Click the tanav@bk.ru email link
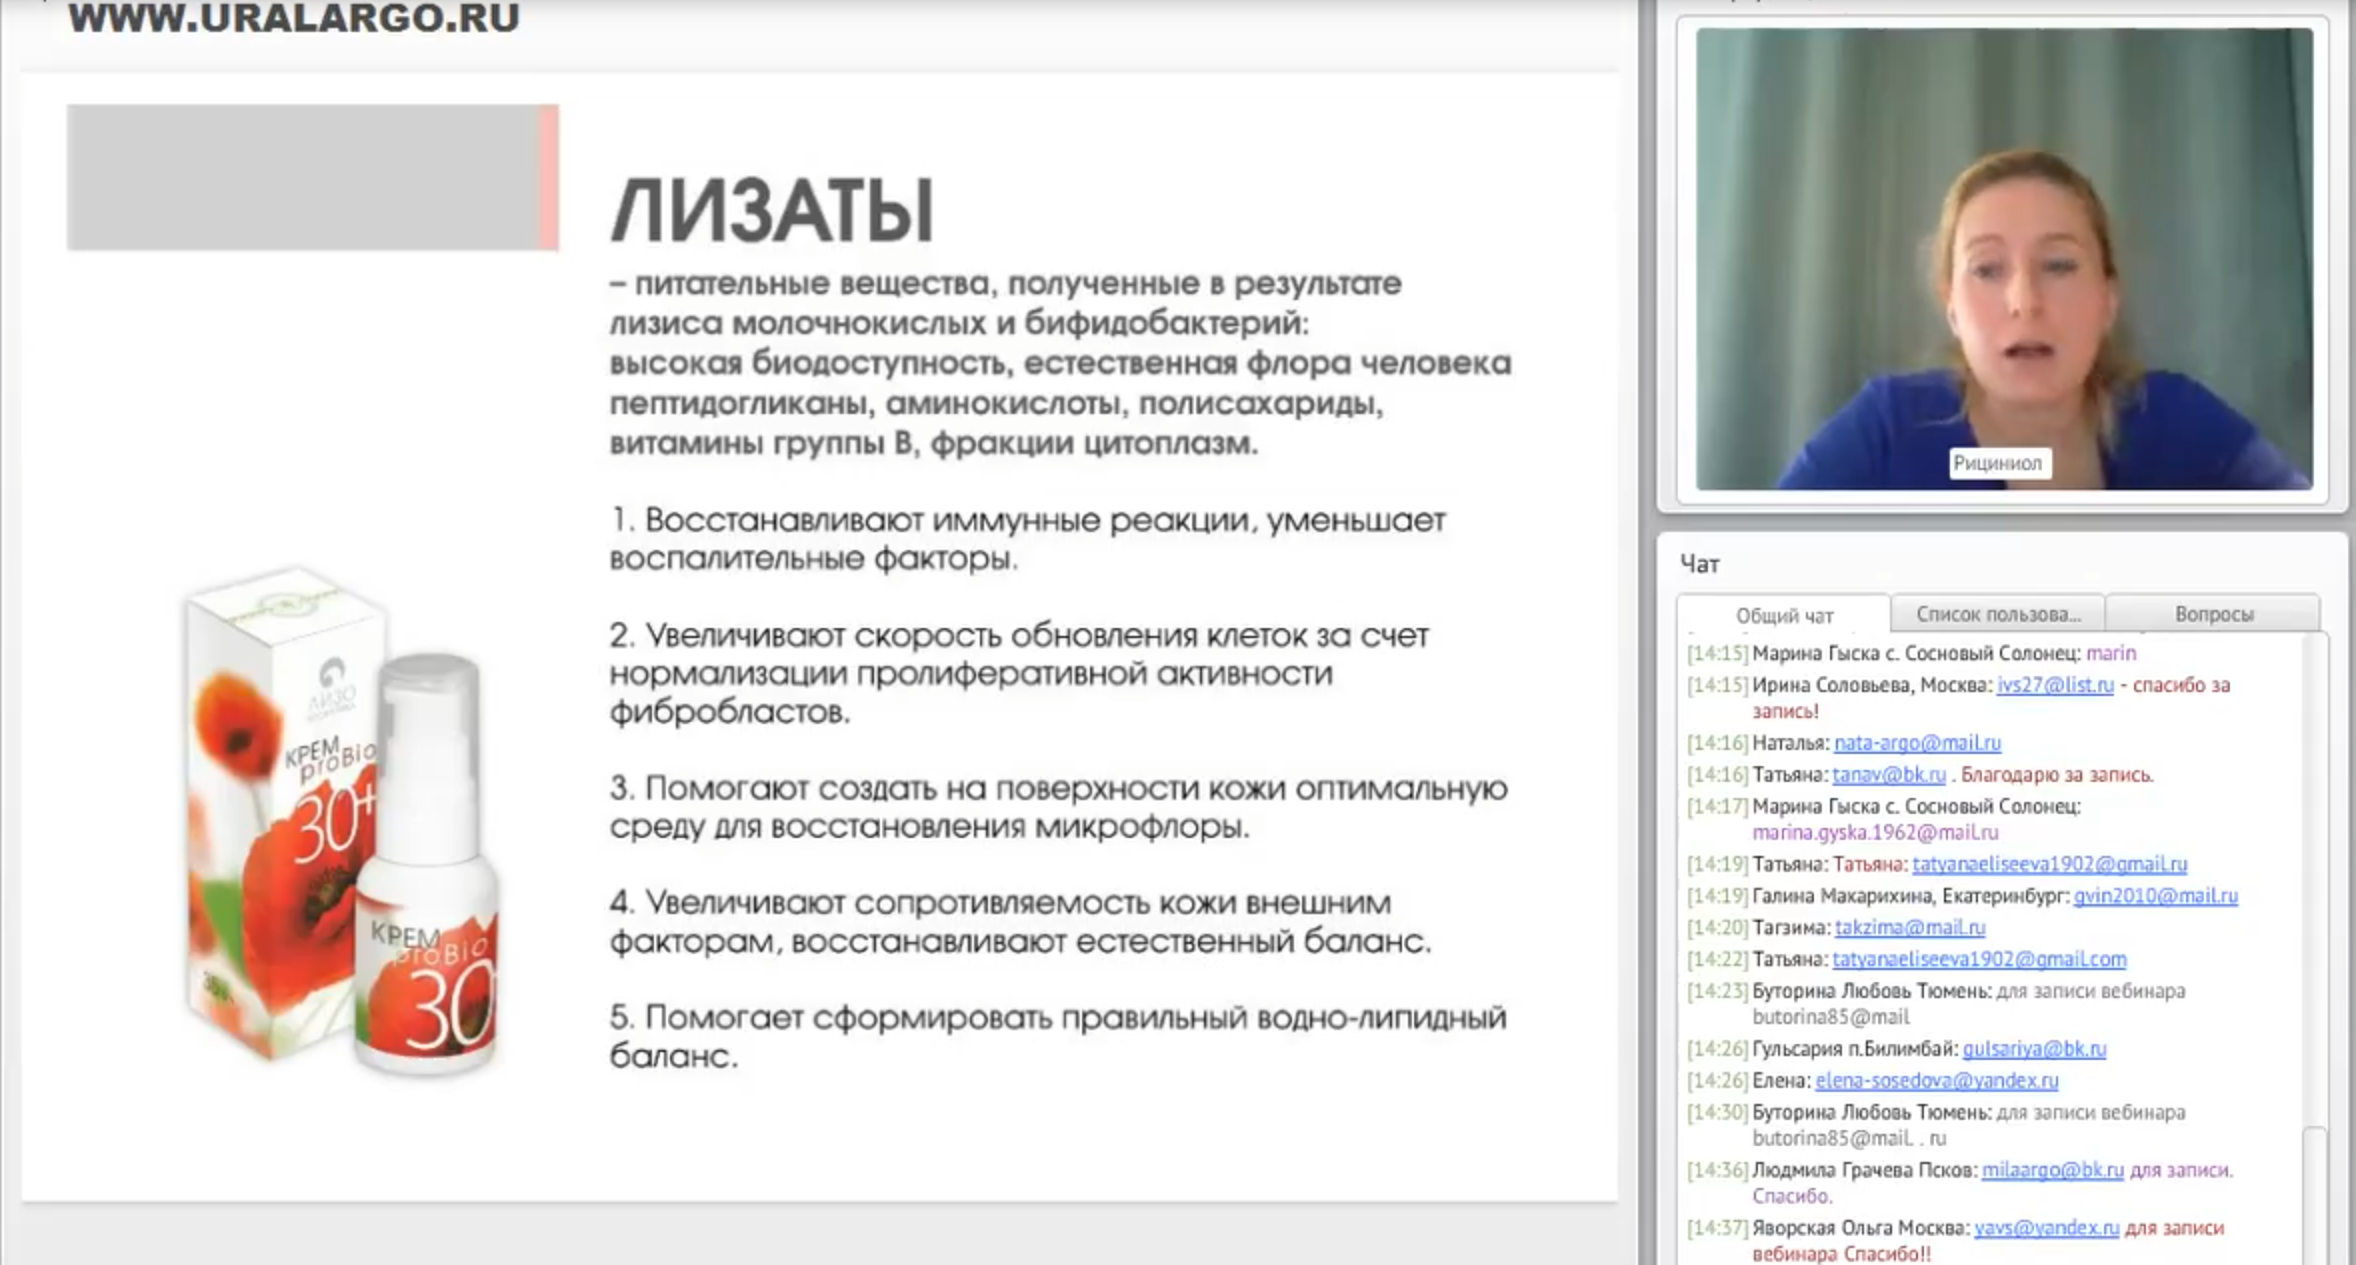Viewport: 2356px width, 1265px height. tap(1888, 775)
